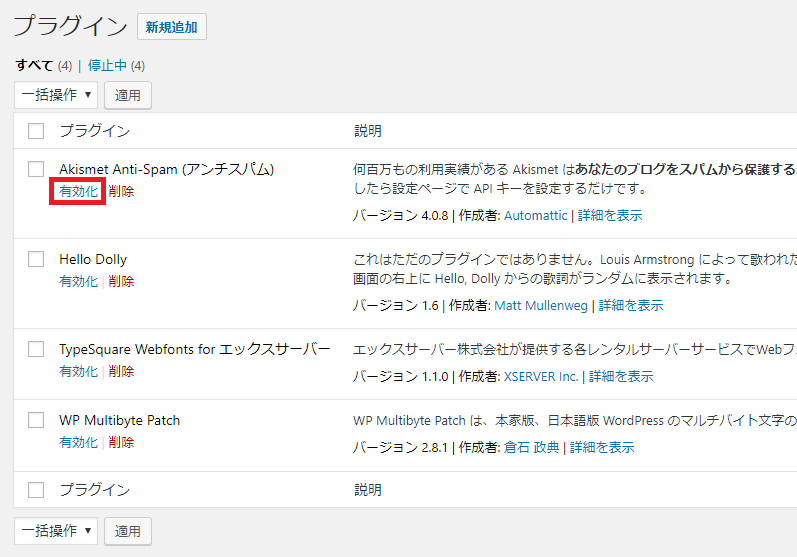Toggle the footer select-all checkbox

point(36,490)
